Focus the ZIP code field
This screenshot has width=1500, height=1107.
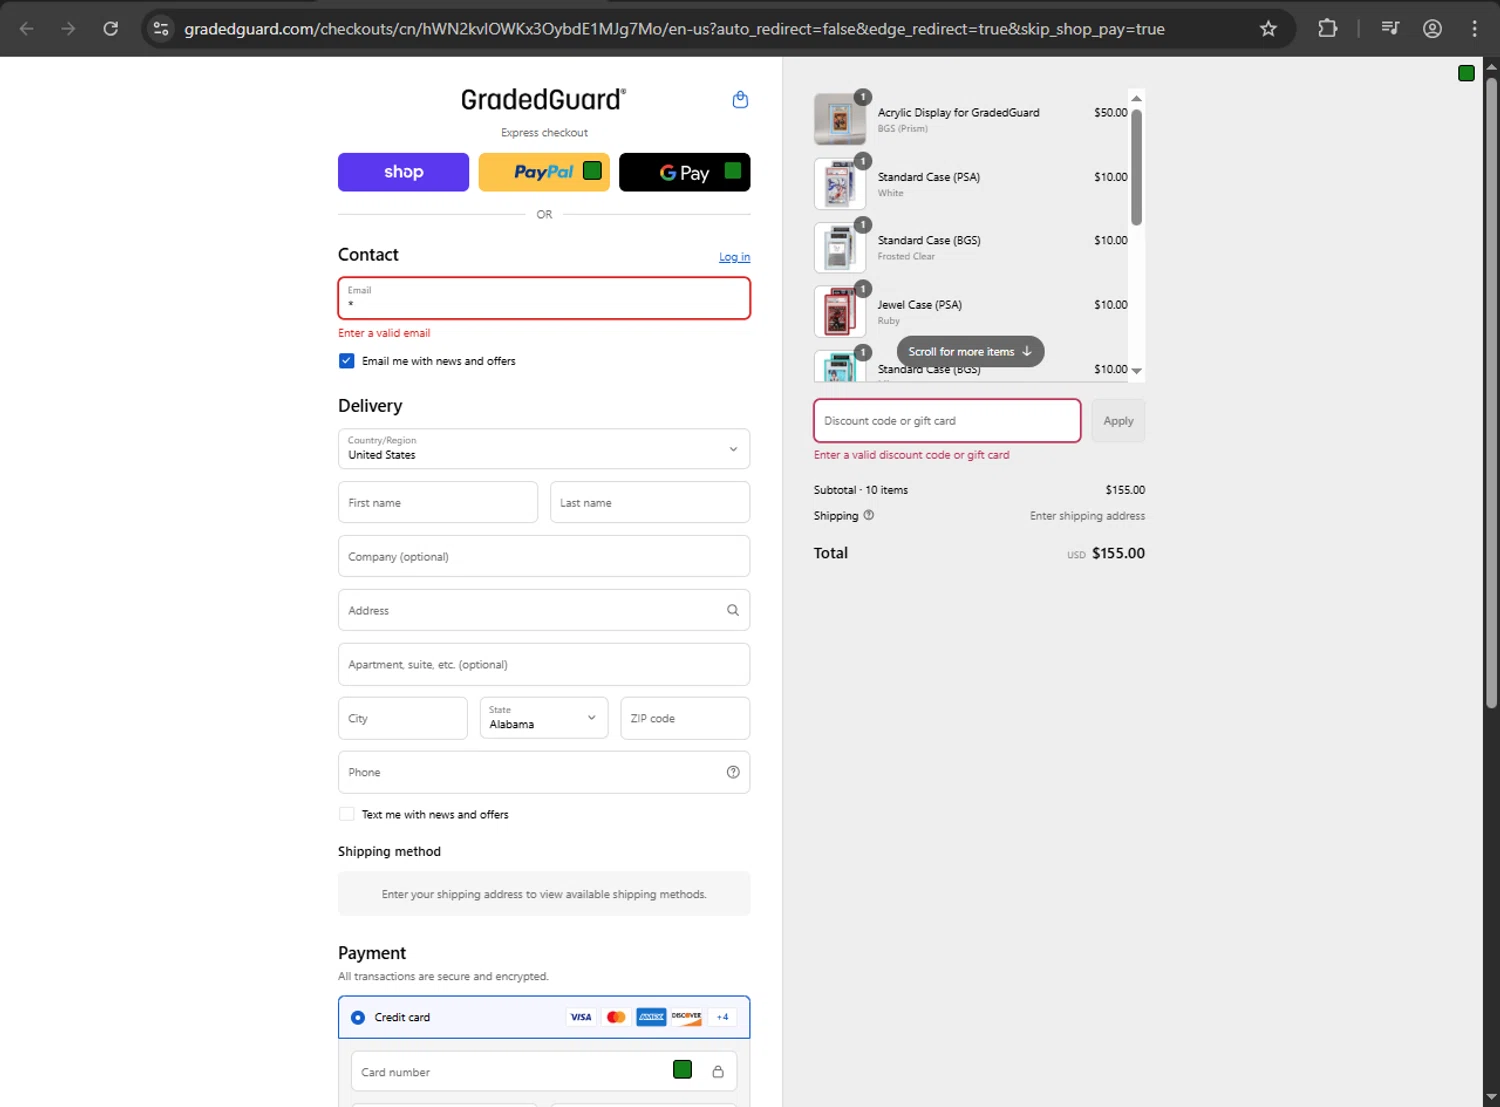coord(685,718)
